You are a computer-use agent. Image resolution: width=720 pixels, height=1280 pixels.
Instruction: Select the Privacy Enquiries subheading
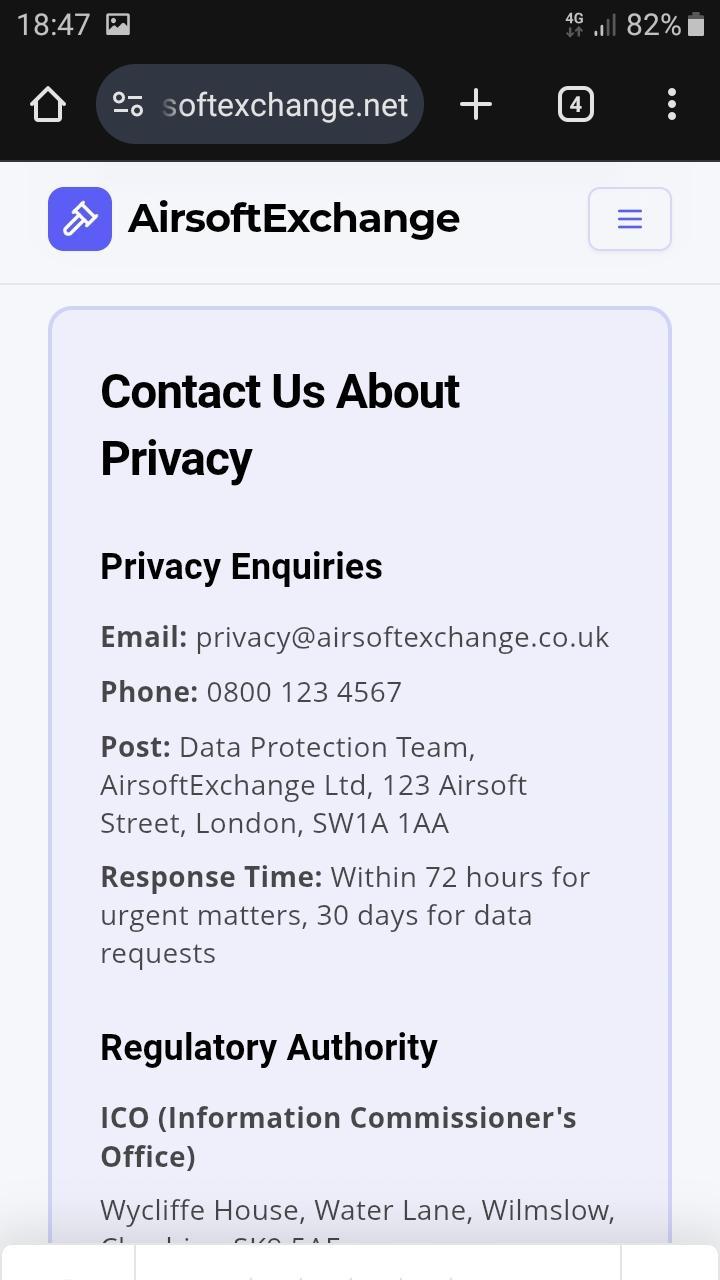tap(241, 566)
